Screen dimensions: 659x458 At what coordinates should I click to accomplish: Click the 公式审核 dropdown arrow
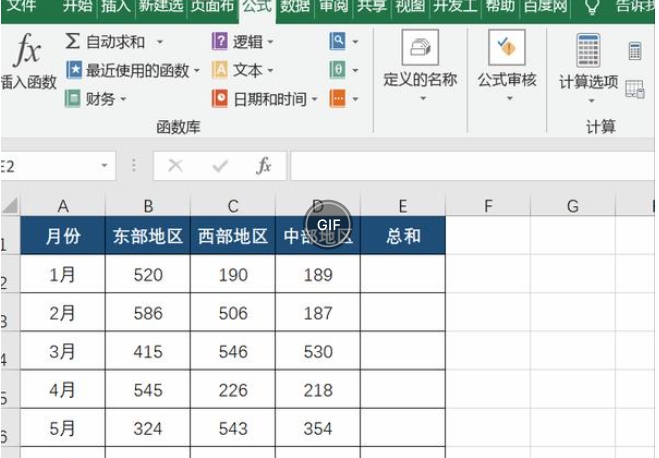tap(510, 98)
